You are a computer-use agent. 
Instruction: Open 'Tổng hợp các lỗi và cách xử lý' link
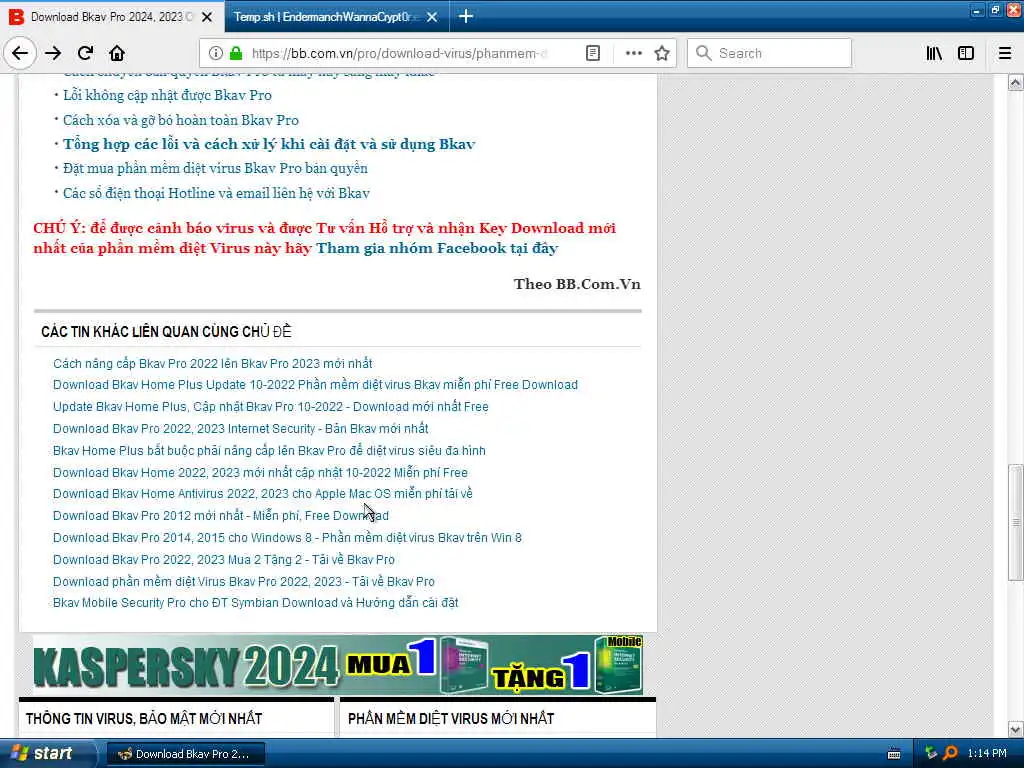(269, 144)
